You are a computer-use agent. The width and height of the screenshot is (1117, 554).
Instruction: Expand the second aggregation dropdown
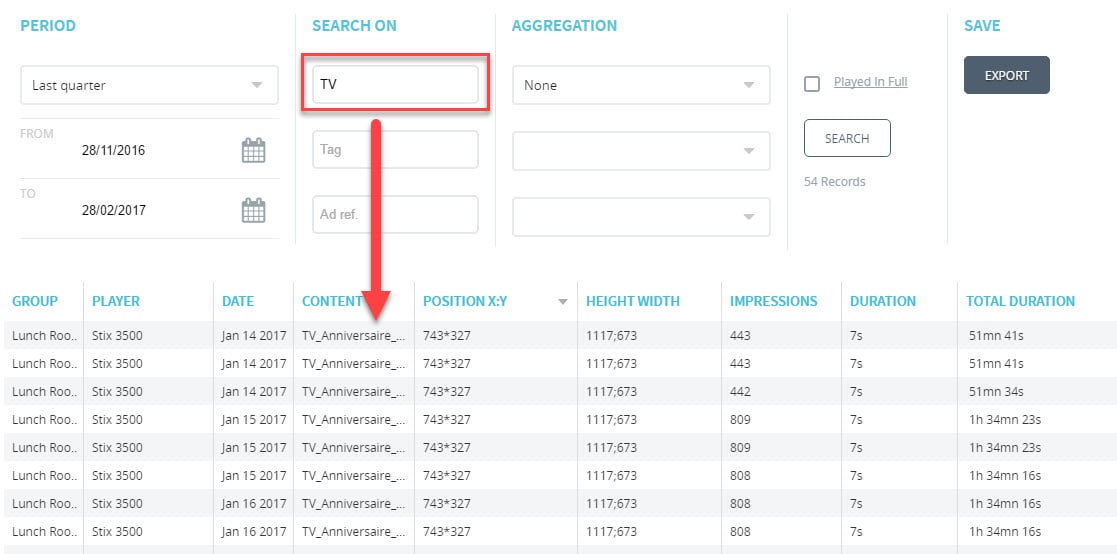pyautogui.click(x=641, y=150)
